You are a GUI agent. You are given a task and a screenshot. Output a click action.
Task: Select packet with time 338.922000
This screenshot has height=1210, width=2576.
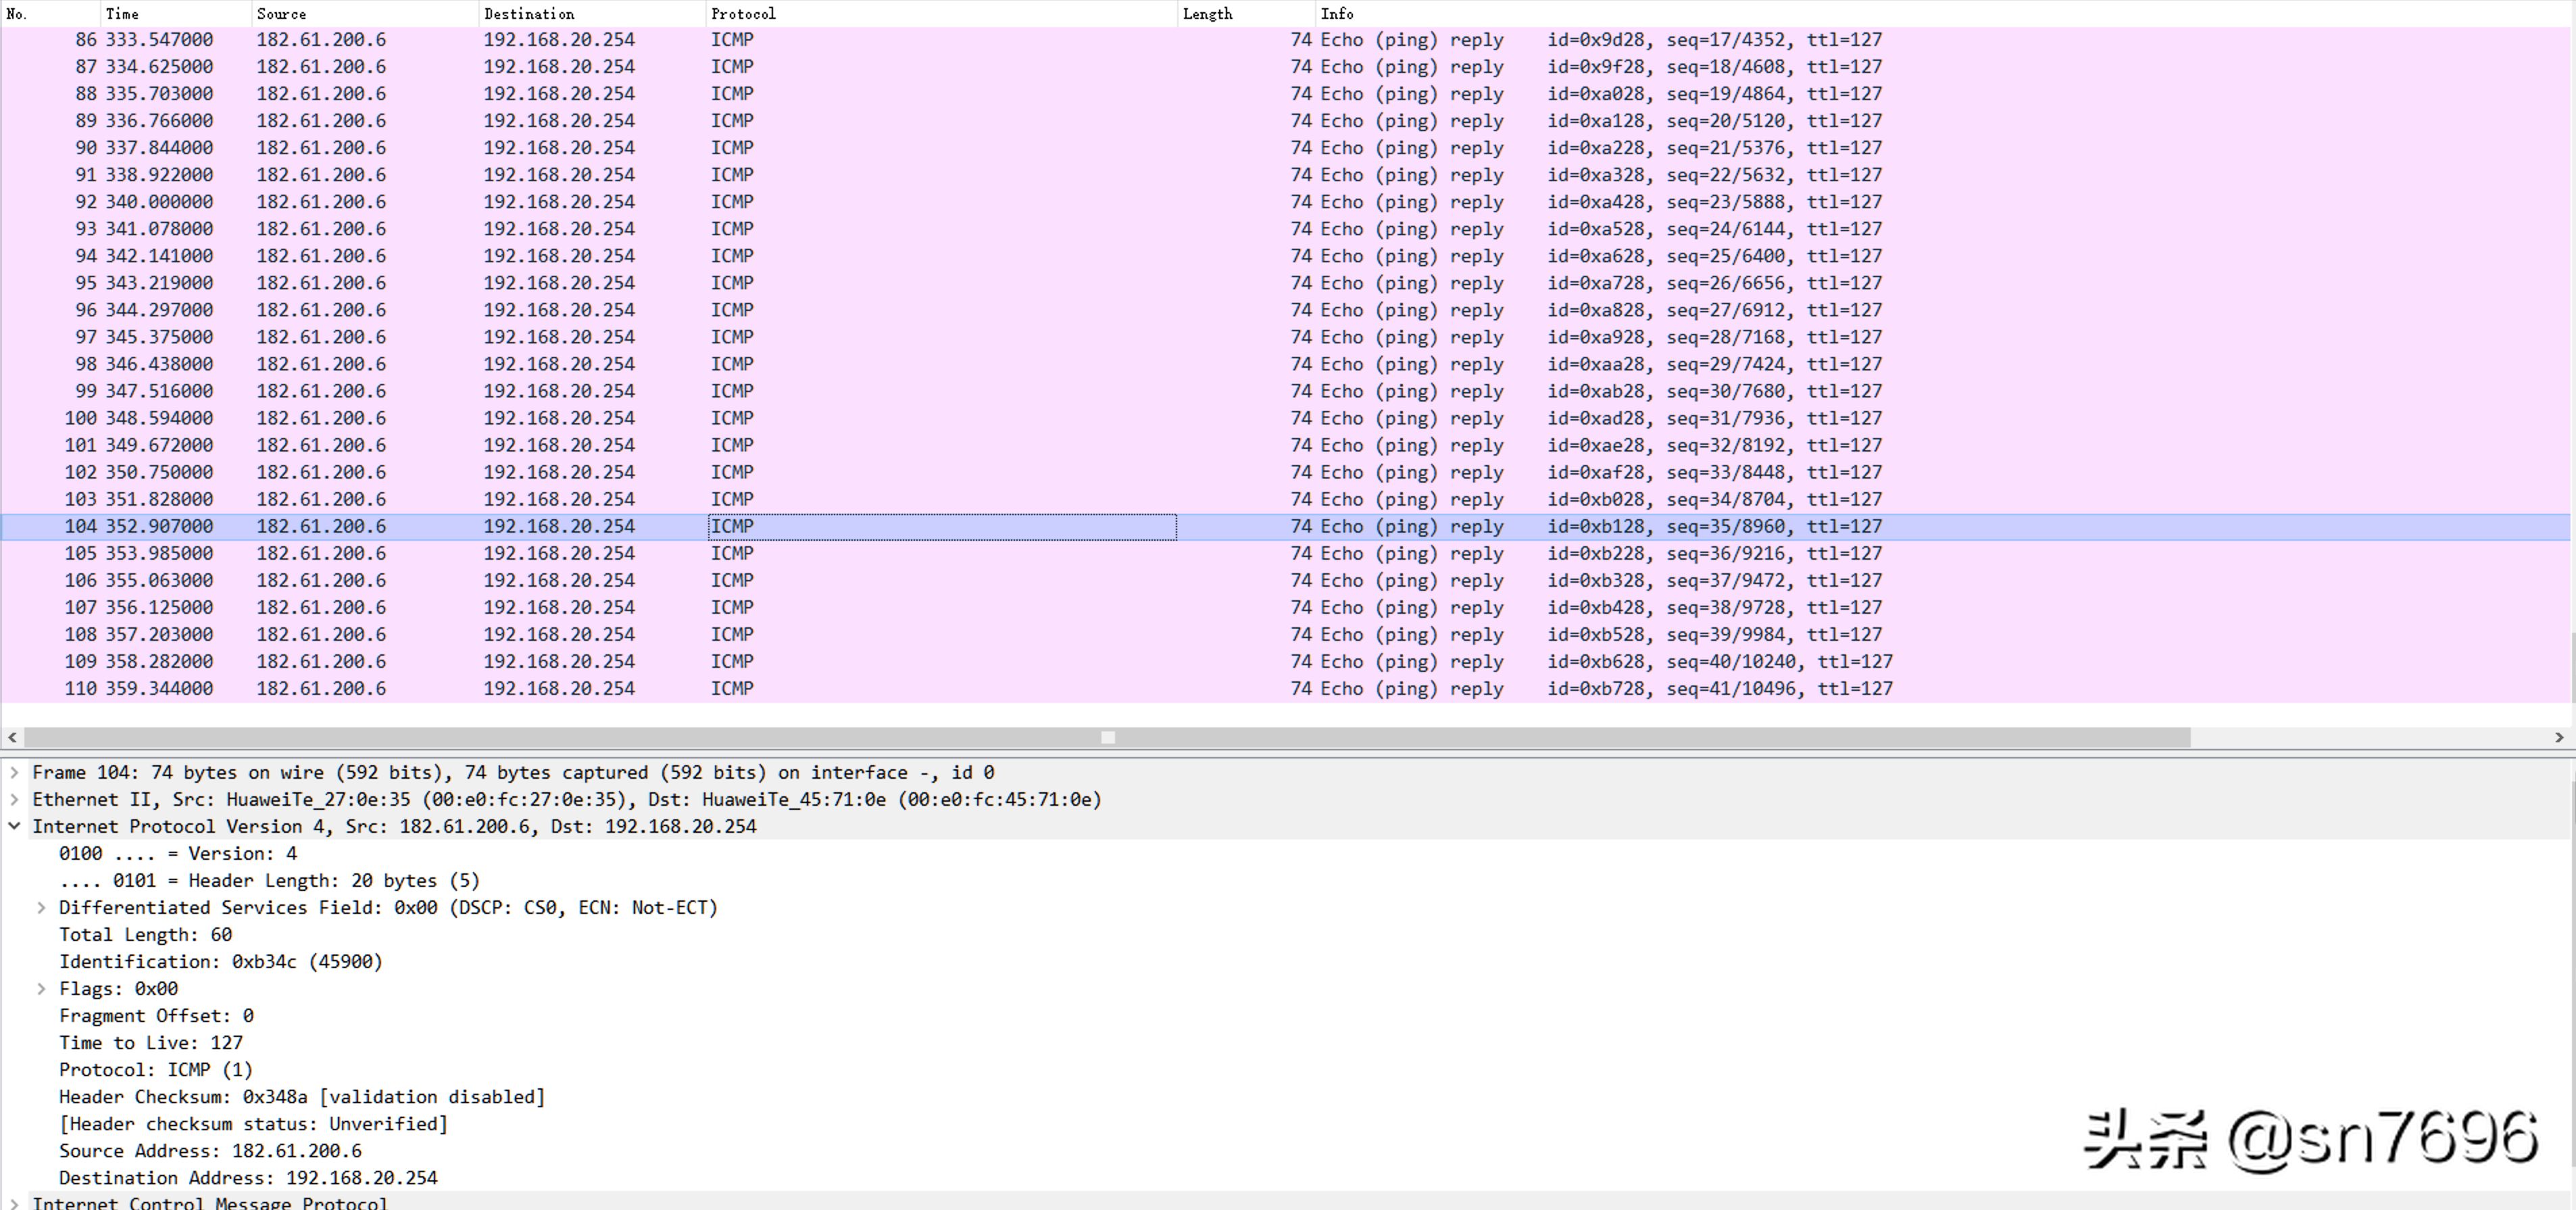point(1286,175)
